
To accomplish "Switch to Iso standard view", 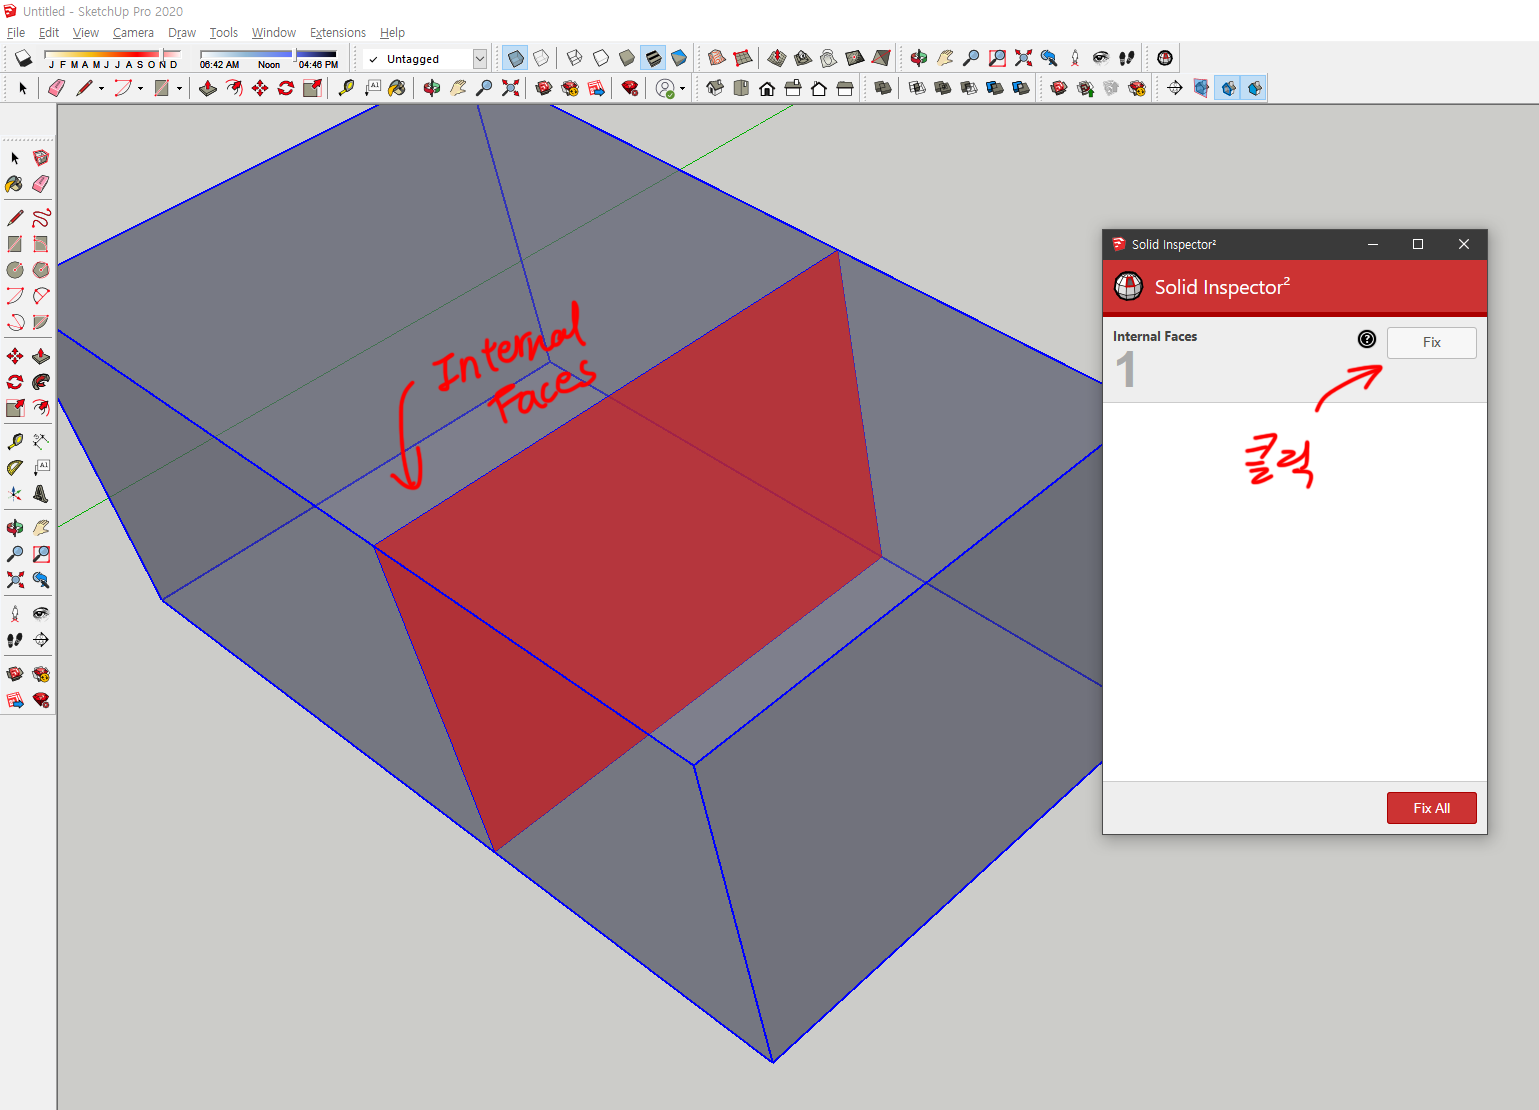I will [x=715, y=88].
